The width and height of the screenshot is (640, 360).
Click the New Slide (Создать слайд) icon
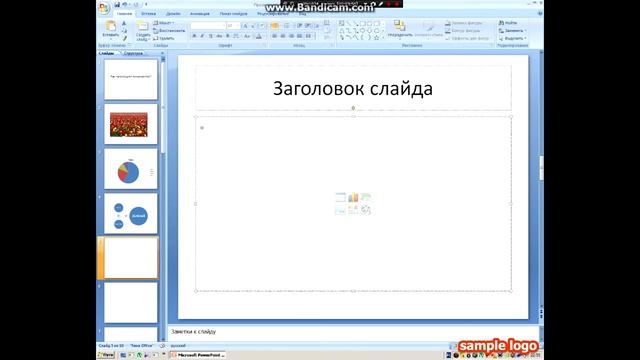tap(142, 26)
